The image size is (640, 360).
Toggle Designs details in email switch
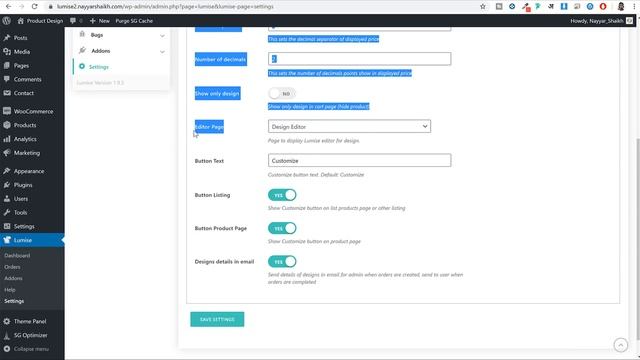click(282, 262)
